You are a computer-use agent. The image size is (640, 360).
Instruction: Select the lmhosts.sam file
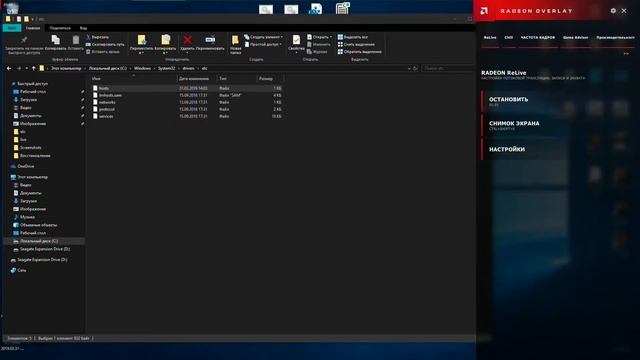(187, 95)
